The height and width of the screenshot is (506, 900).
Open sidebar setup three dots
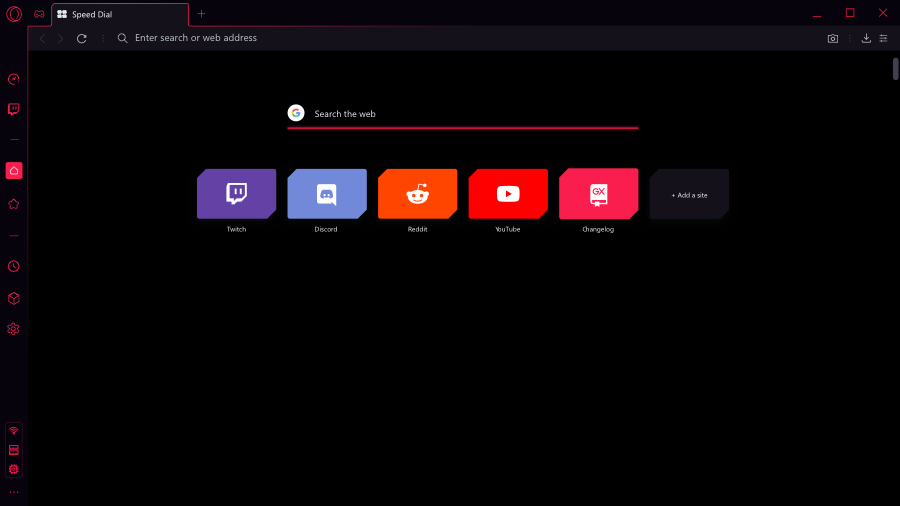[x=14, y=492]
